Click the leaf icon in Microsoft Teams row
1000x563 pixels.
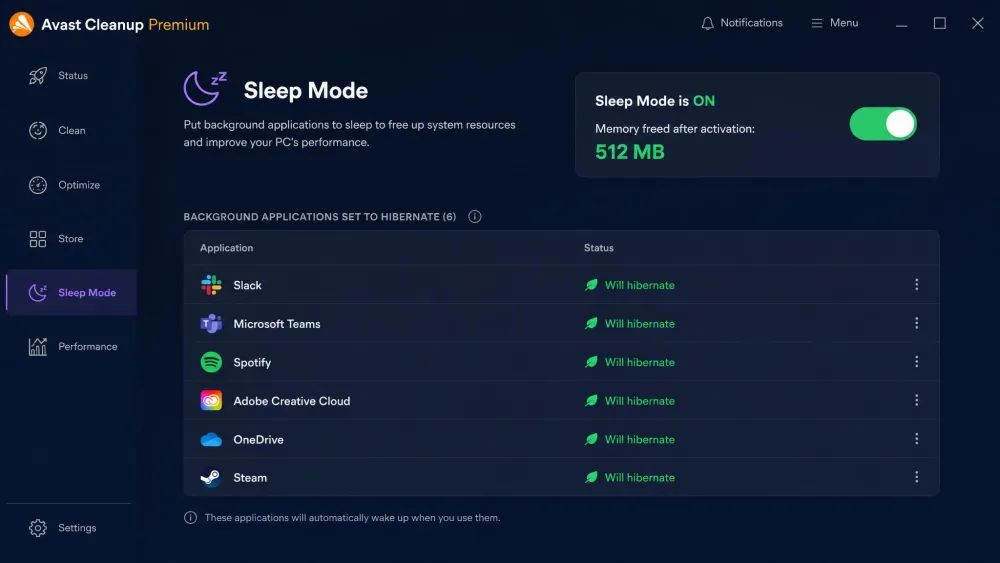[591, 323]
